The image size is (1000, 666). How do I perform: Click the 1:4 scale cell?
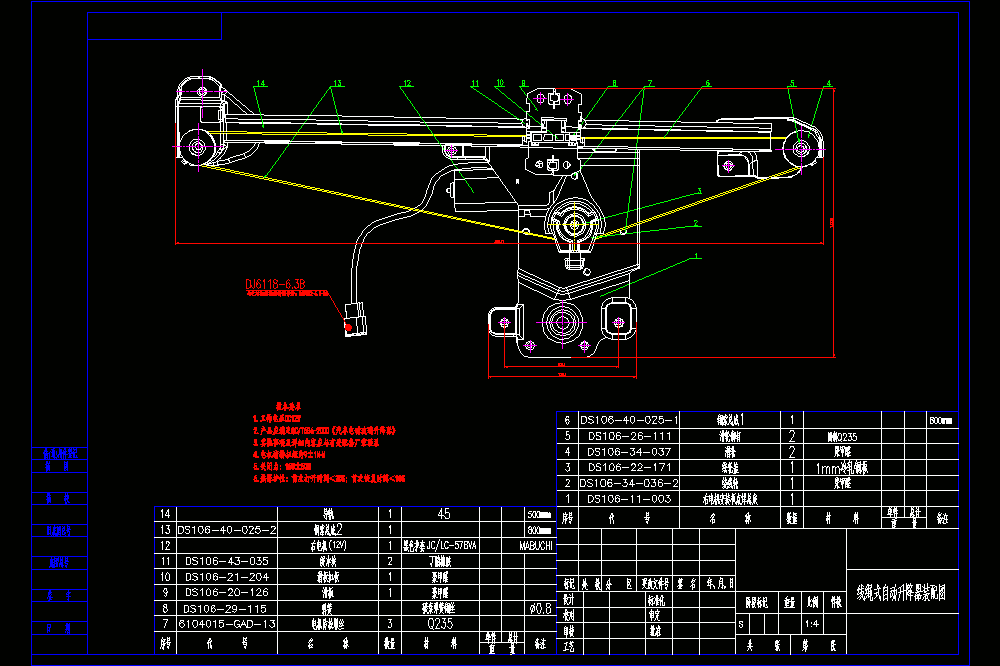click(x=812, y=624)
